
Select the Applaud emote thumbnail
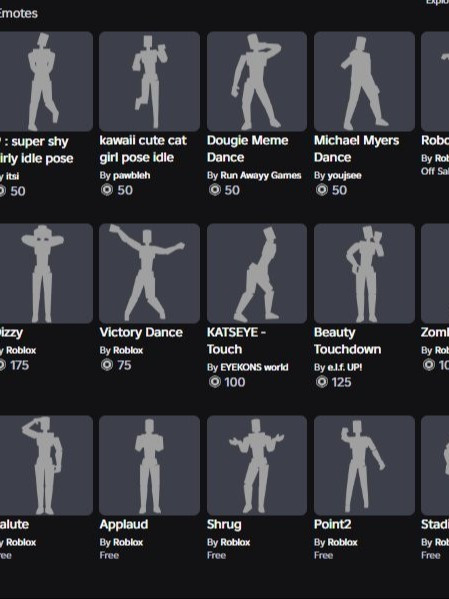[149, 465]
